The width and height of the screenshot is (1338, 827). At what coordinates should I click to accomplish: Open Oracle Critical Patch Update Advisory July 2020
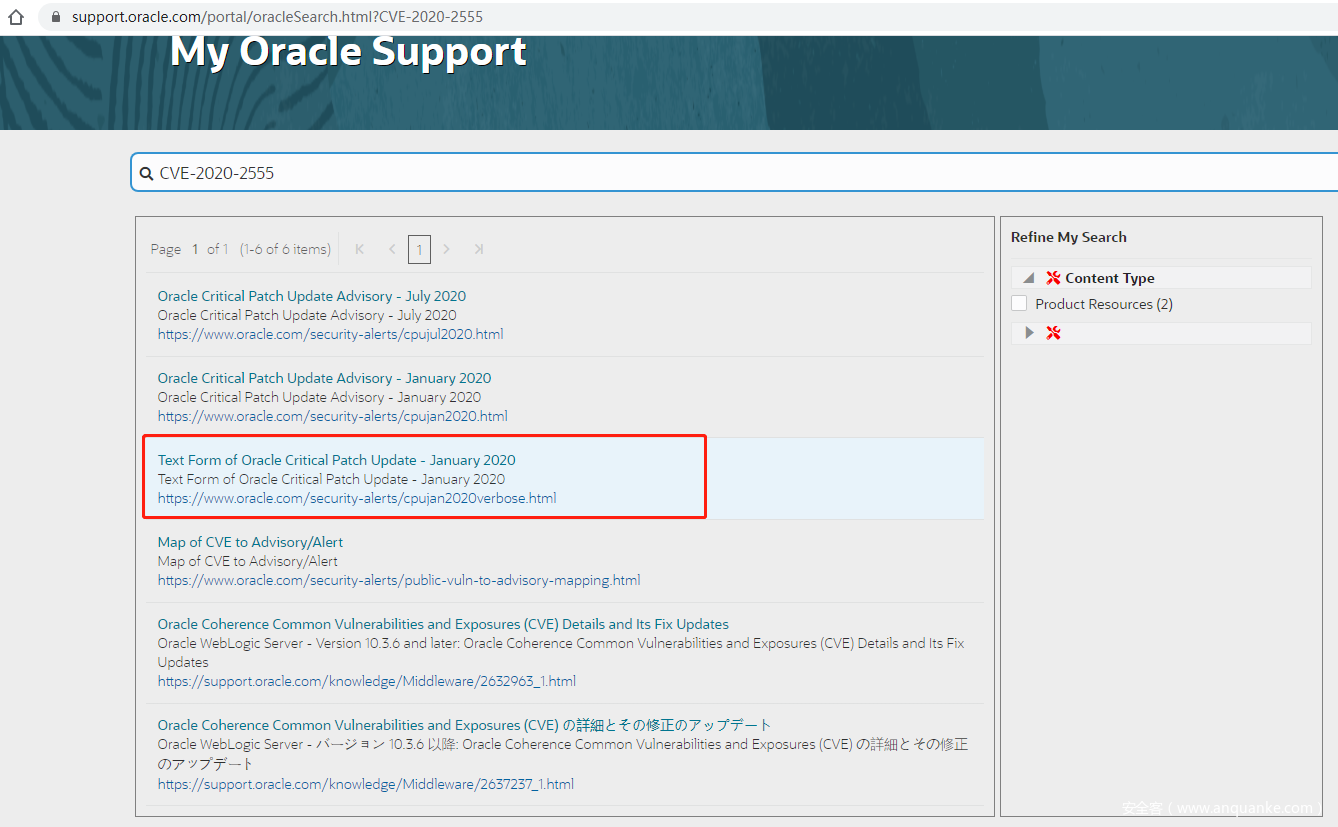pos(311,296)
